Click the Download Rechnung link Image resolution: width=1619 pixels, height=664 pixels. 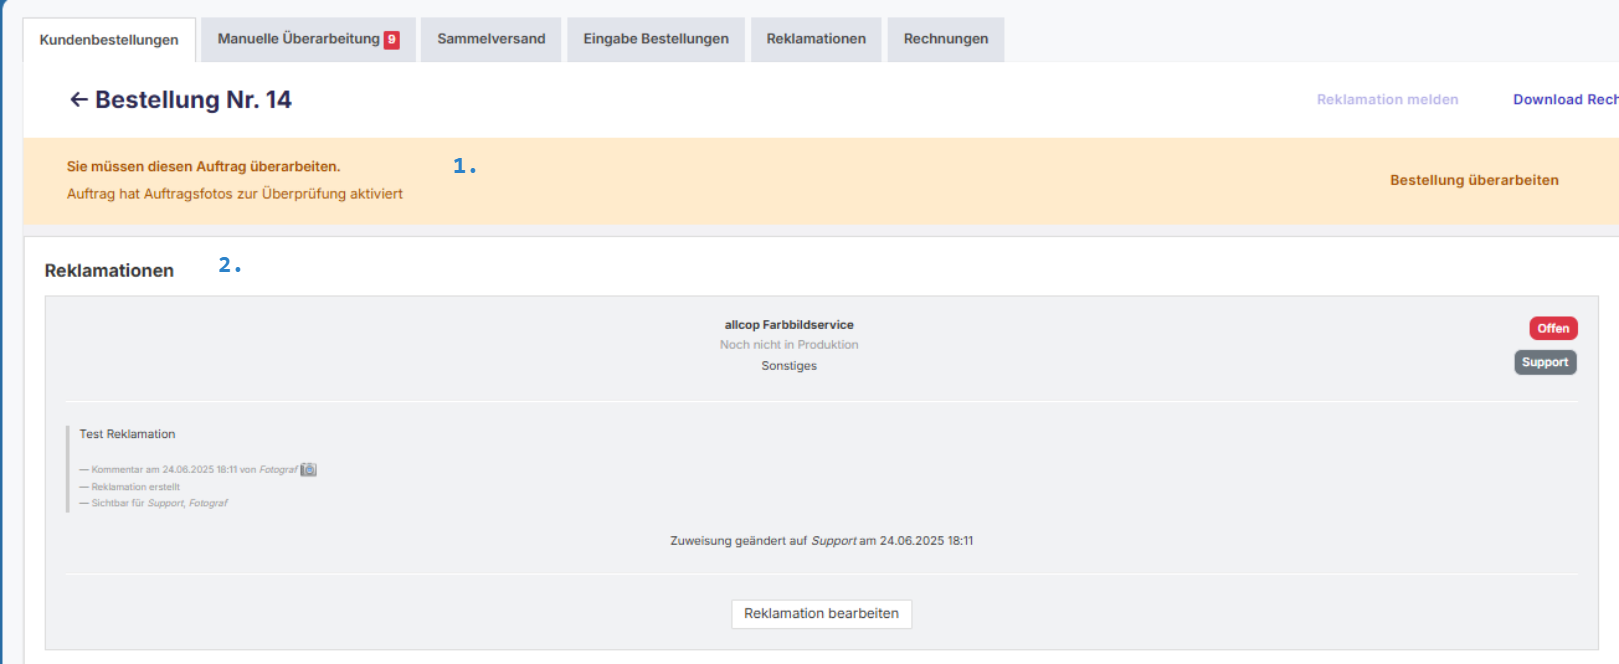[x=1565, y=99]
